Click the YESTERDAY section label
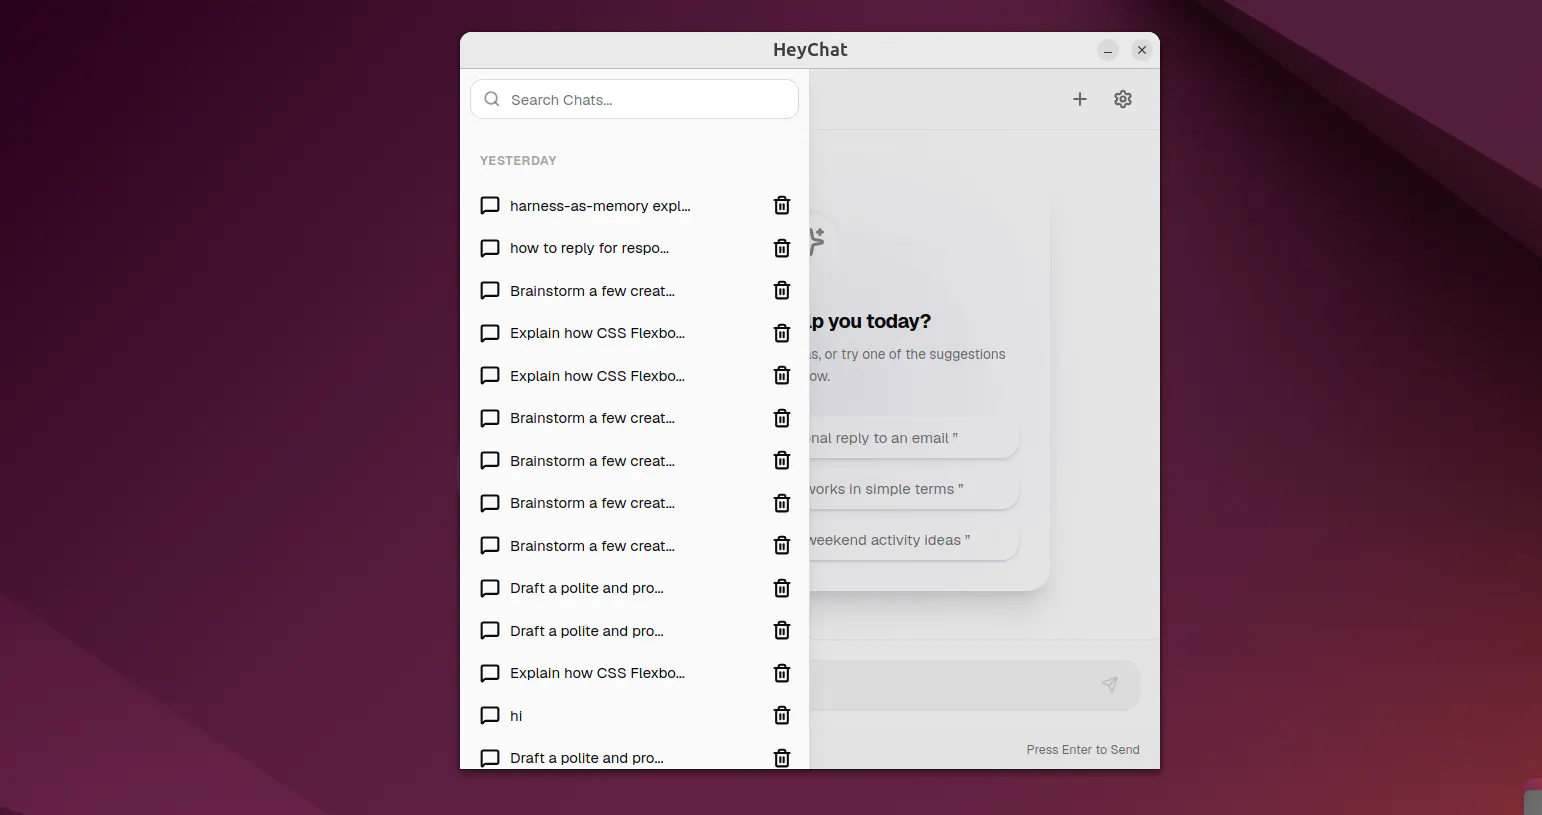The image size is (1542, 815). [518, 160]
